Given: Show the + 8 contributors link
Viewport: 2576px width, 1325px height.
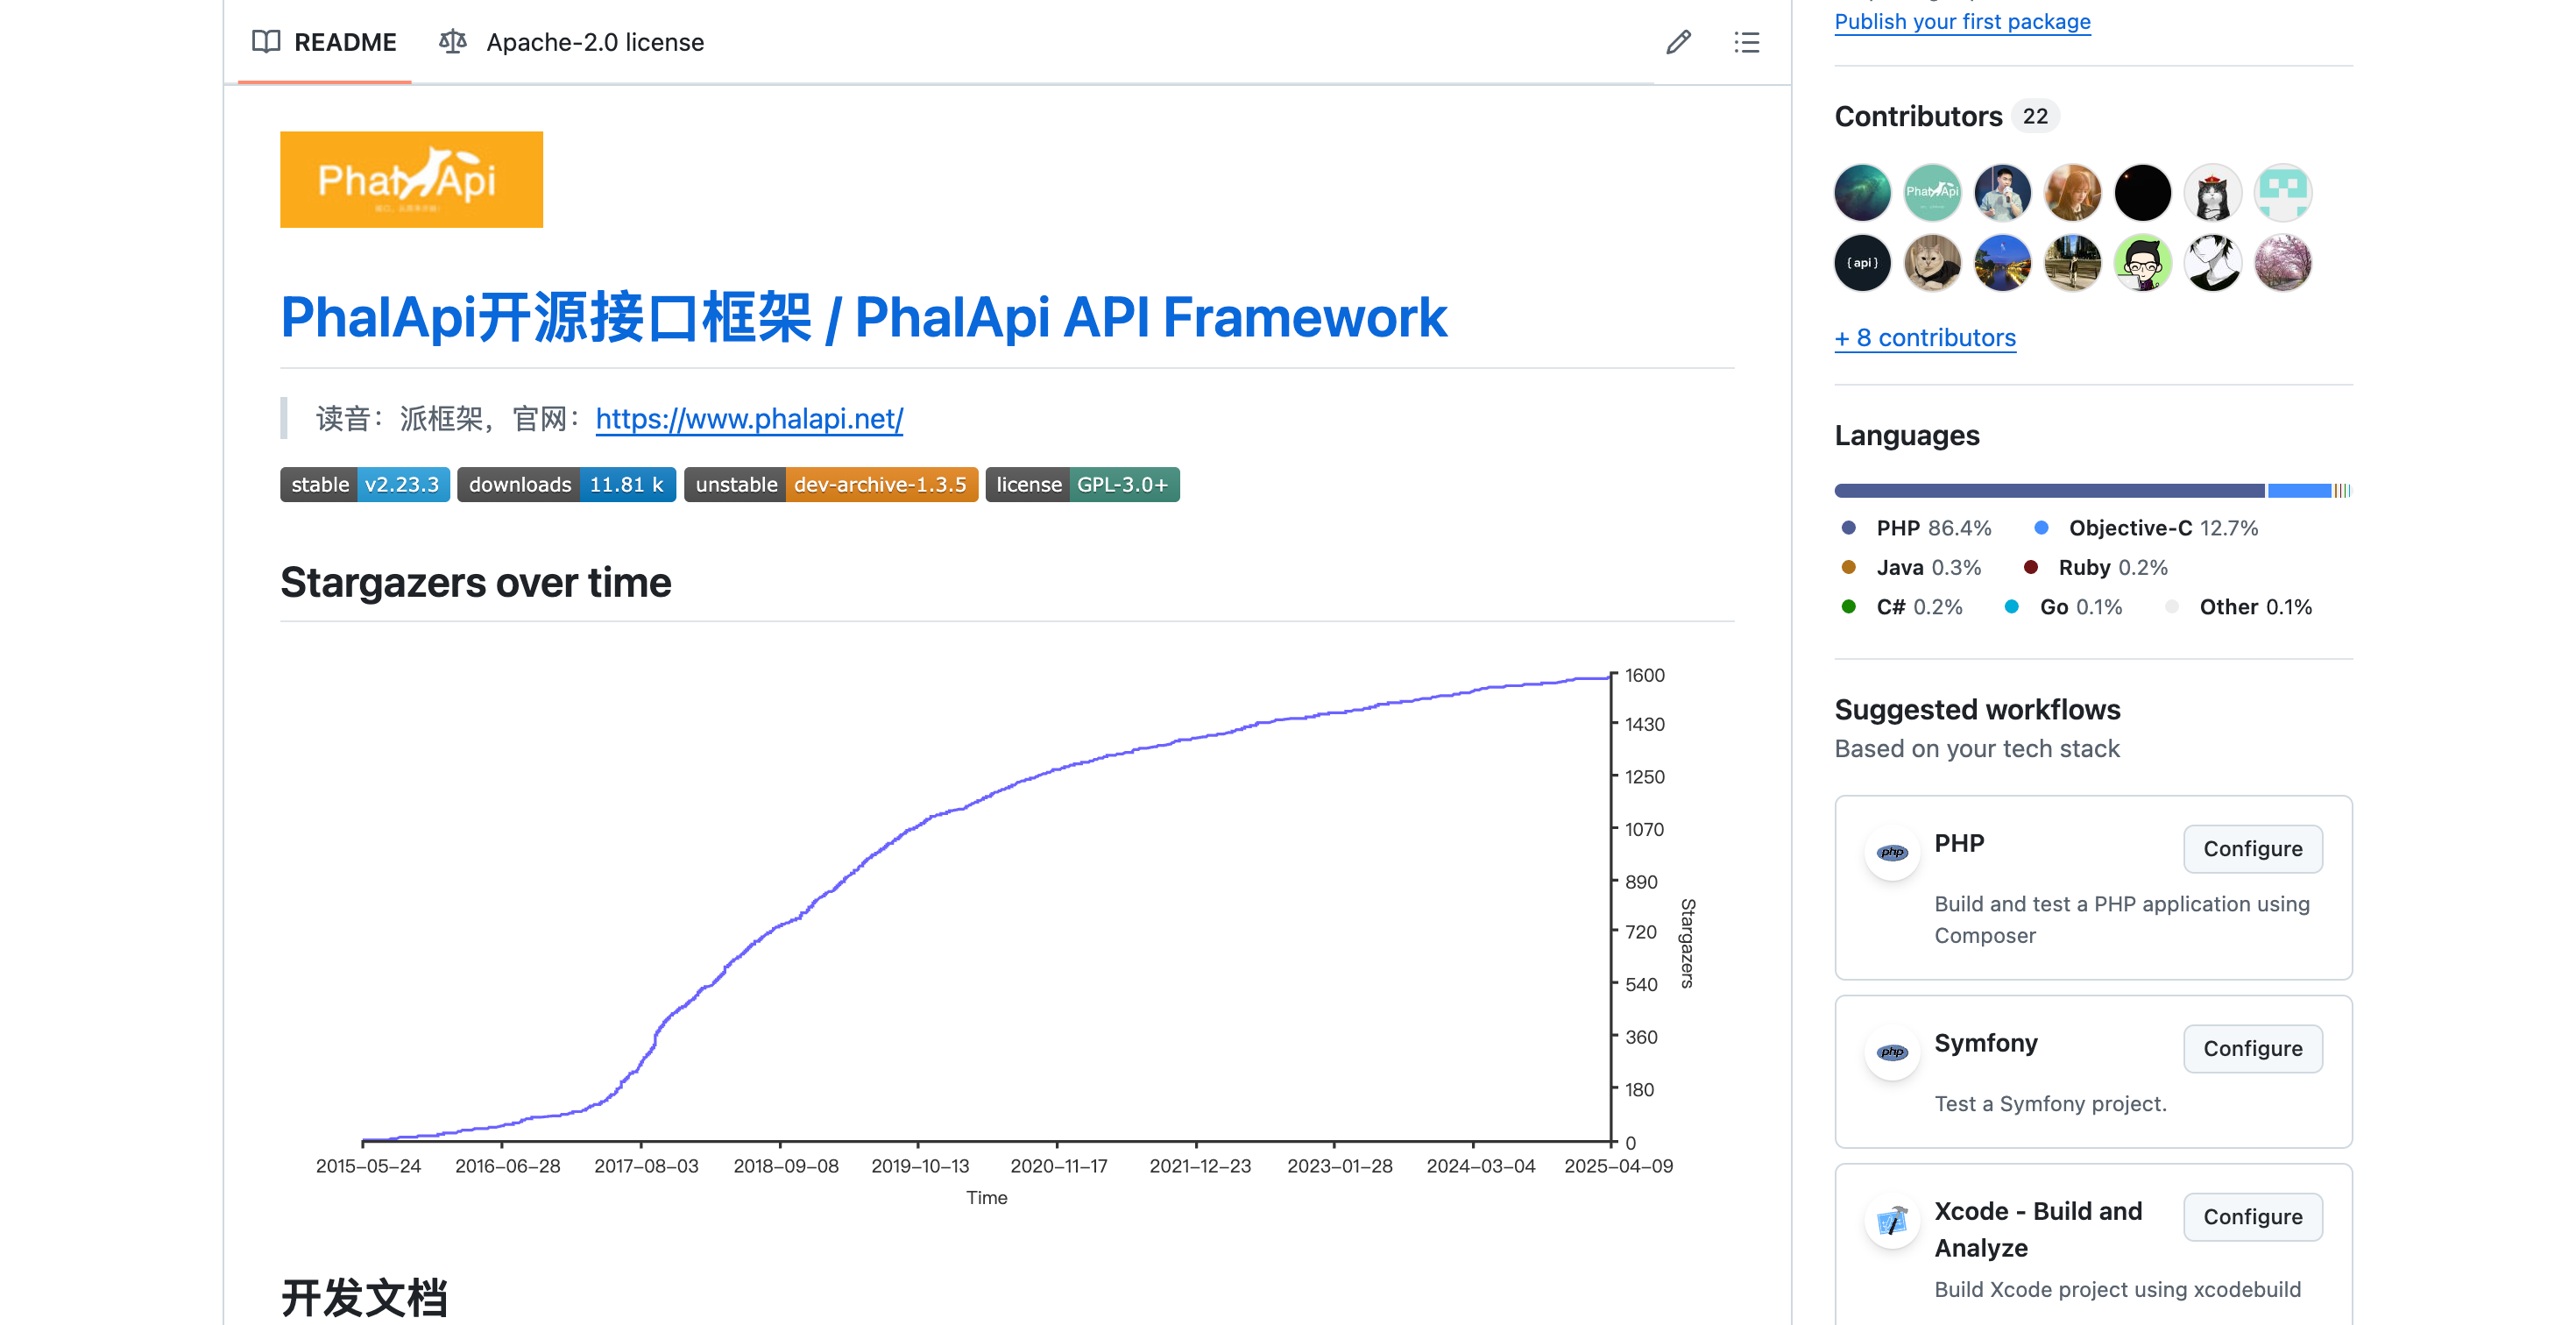Looking at the screenshot, I should pos(1924,338).
